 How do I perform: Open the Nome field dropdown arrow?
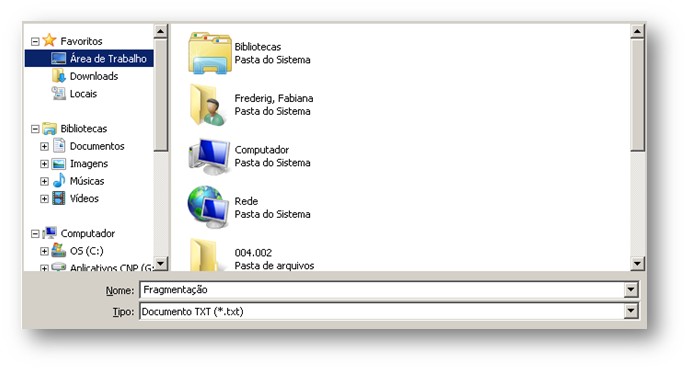click(631, 290)
